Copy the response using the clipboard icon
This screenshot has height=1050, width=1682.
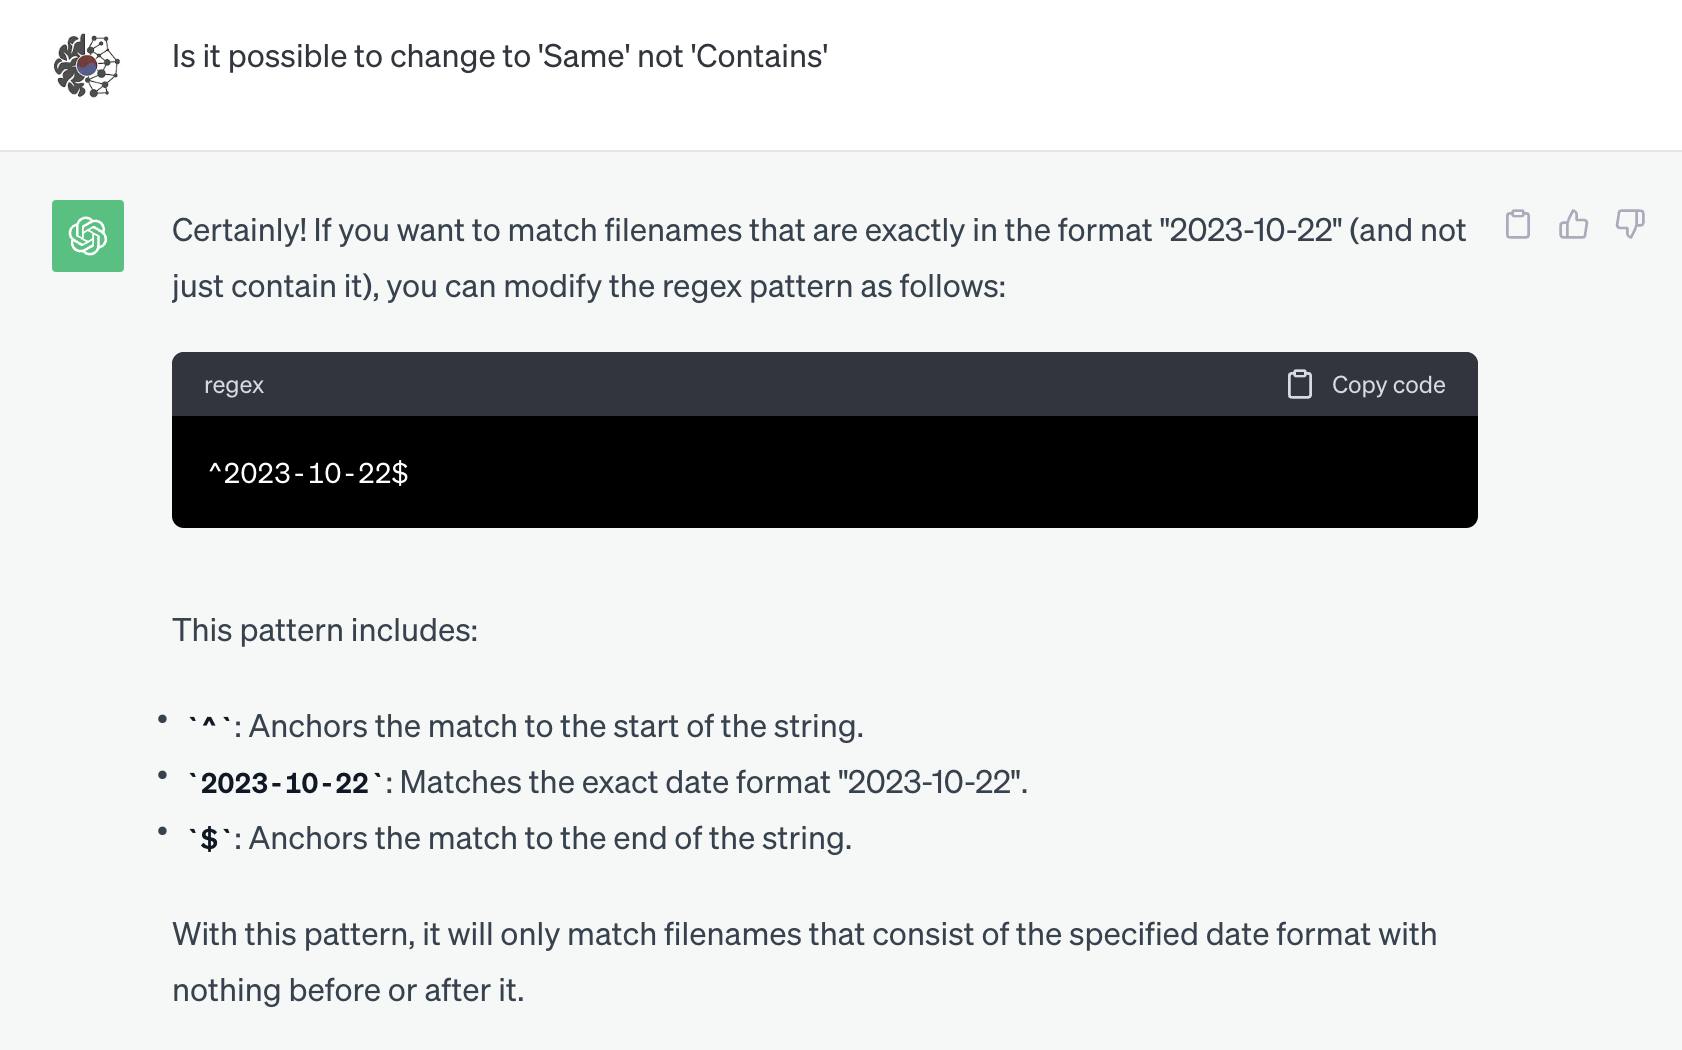coord(1517,224)
